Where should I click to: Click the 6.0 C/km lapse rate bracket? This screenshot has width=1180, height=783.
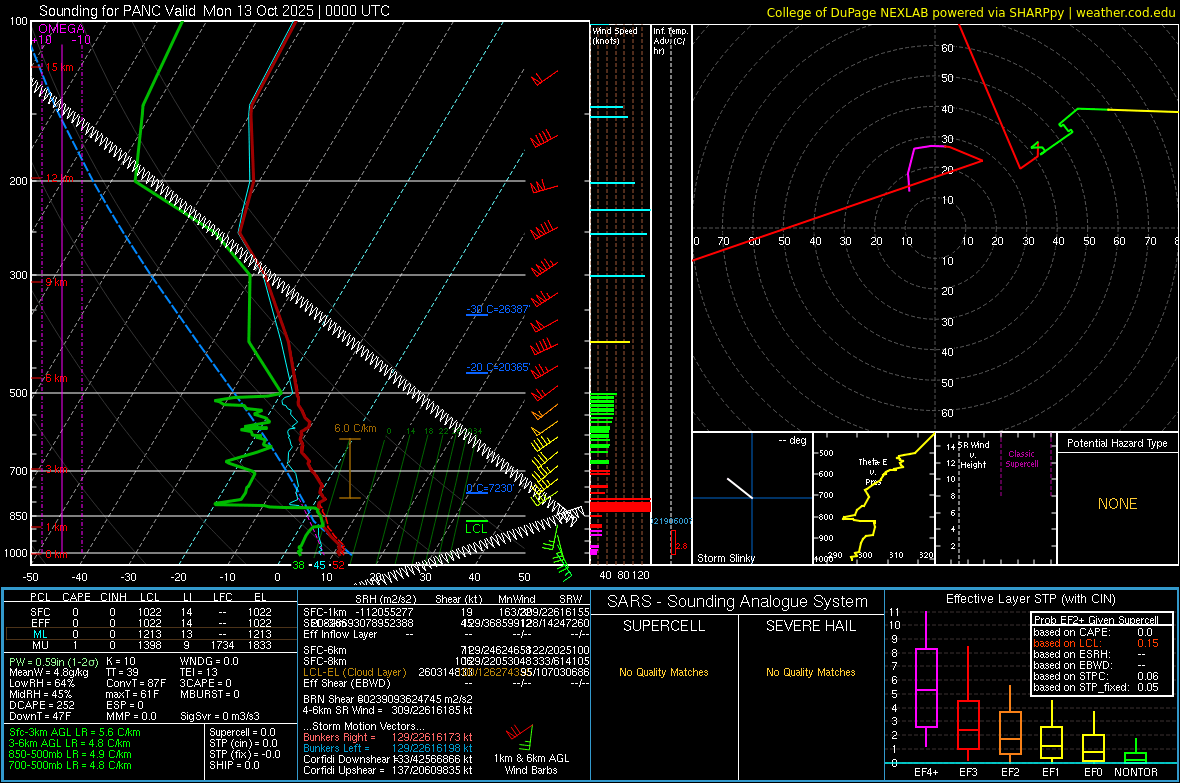click(349, 468)
